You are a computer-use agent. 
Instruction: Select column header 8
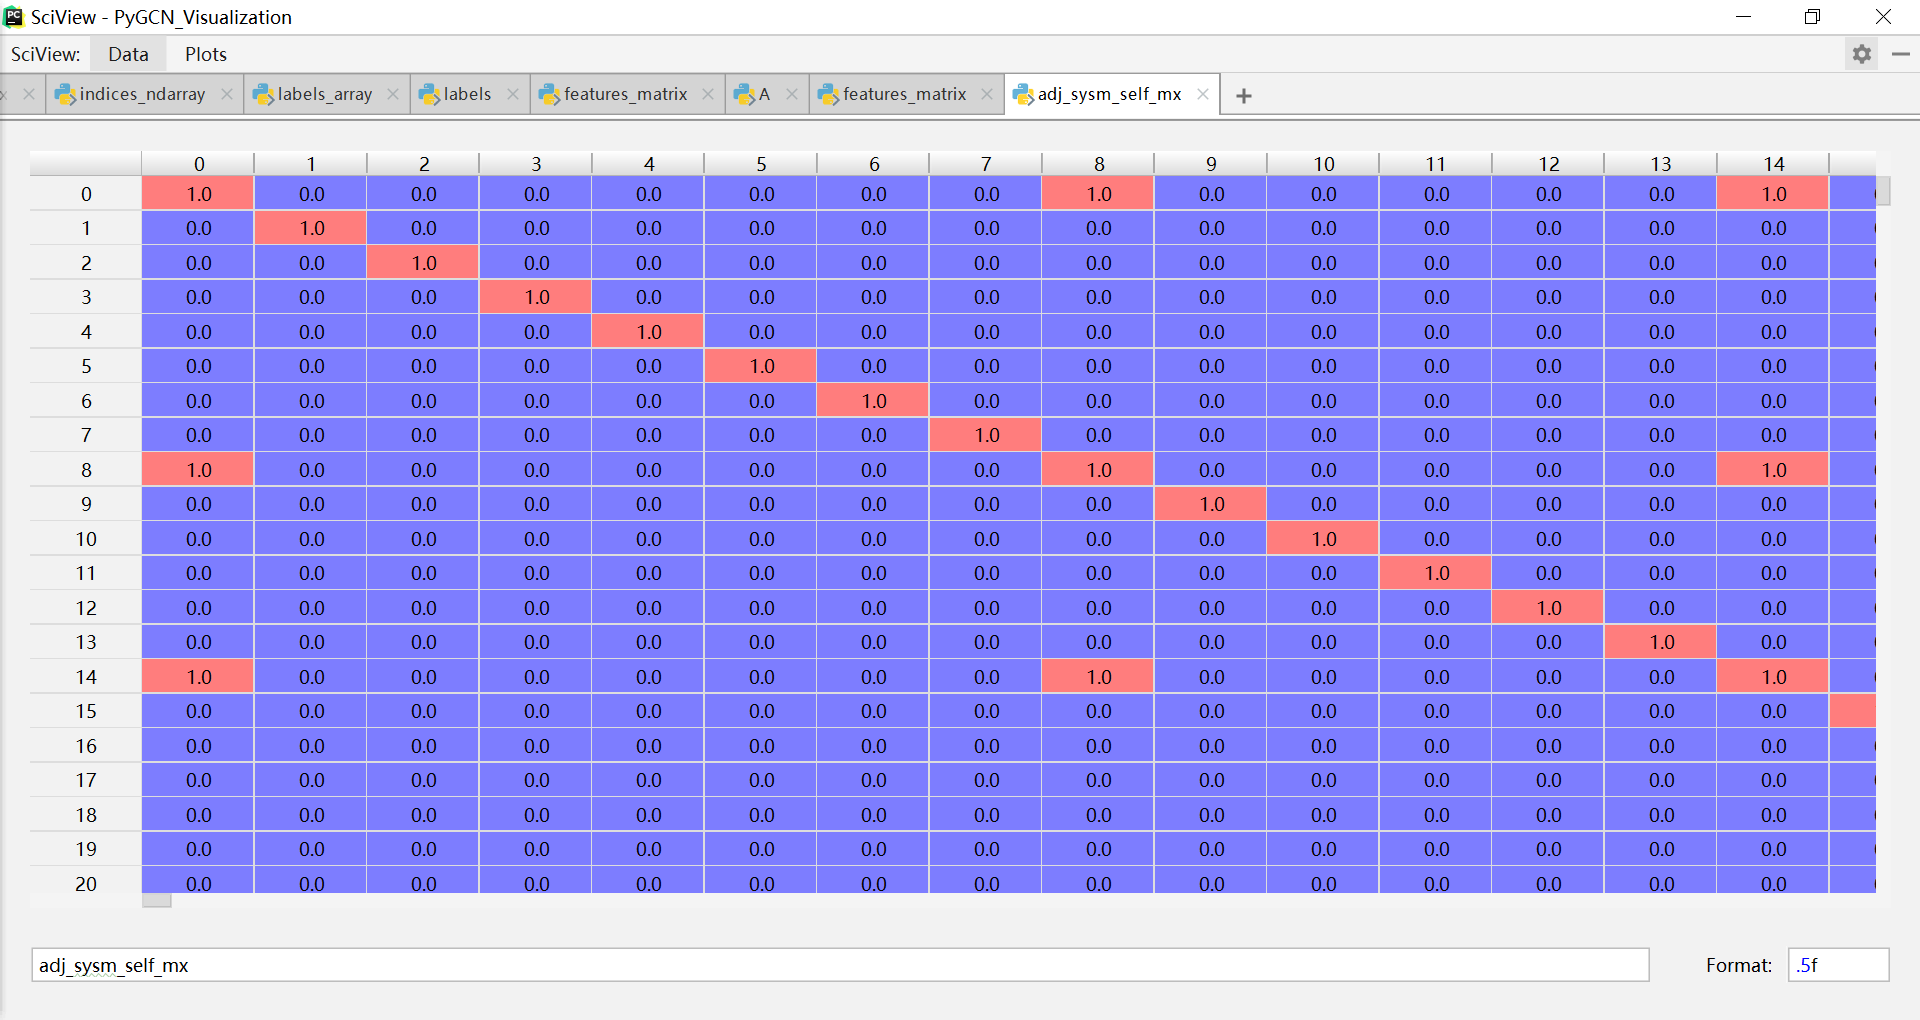(1099, 164)
